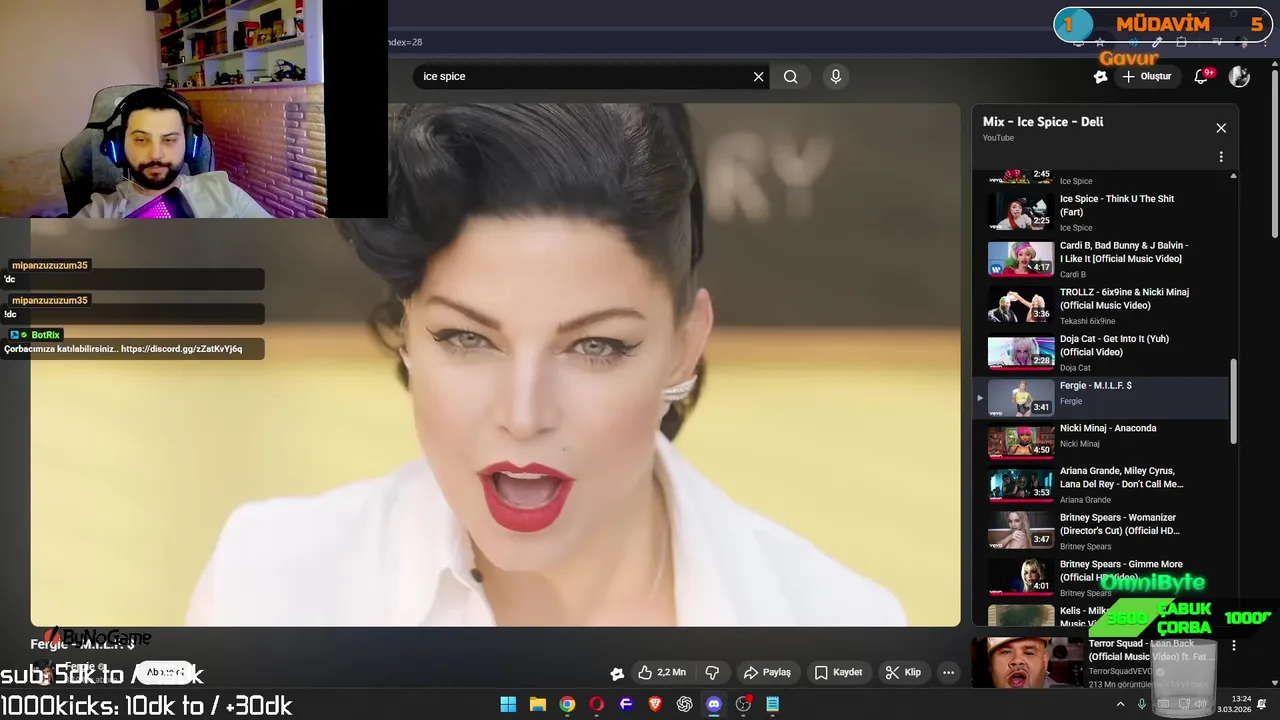Click the 'Ariana Grande' channel name
This screenshot has height=720, width=1280.
[x=1085, y=500]
